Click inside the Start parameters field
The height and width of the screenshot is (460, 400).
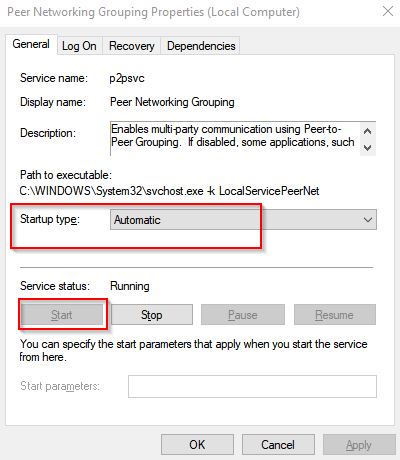(x=252, y=386)
